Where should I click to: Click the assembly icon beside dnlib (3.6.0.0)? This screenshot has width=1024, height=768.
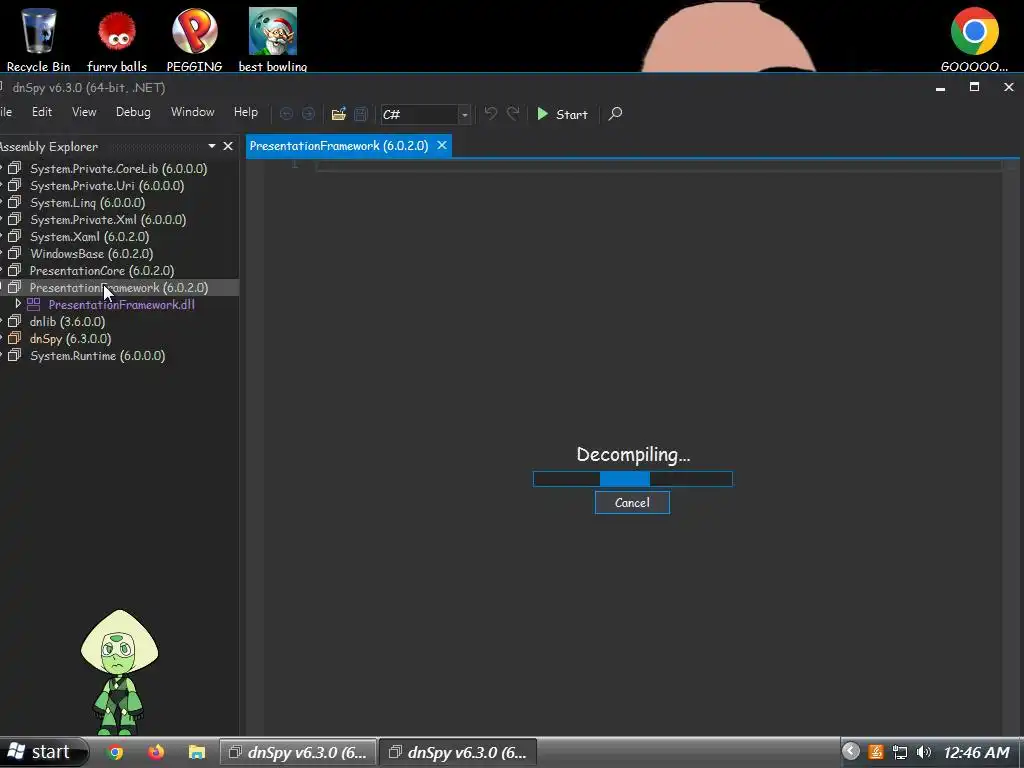coord(14,321)
